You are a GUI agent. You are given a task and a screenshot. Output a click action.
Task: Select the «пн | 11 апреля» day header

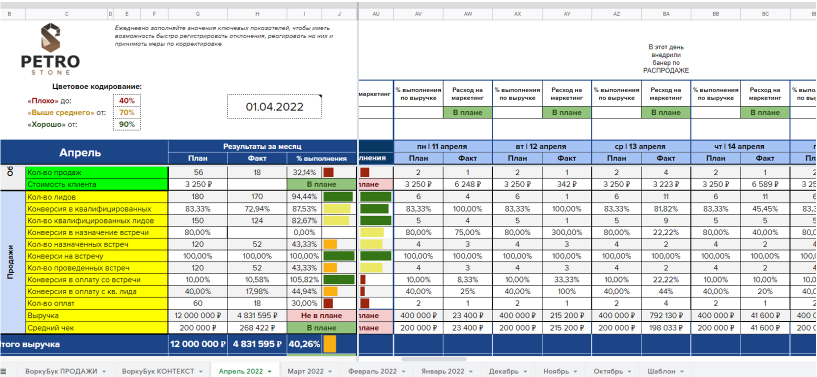[443, 146]
